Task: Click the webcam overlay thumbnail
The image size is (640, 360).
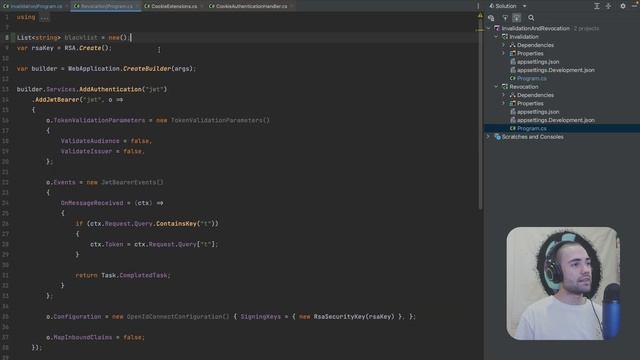Action: tap(563, 283)
